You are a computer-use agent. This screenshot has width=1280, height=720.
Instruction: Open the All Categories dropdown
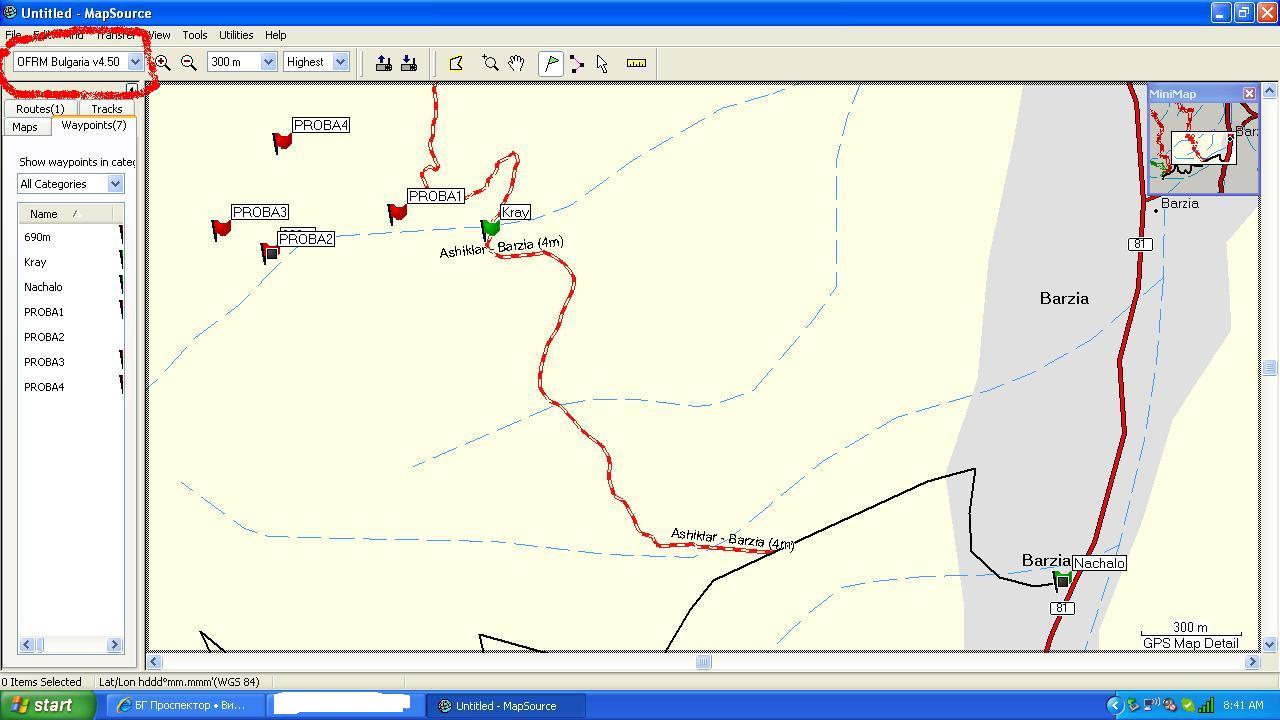pyautogui.click(x=115, y=184)
